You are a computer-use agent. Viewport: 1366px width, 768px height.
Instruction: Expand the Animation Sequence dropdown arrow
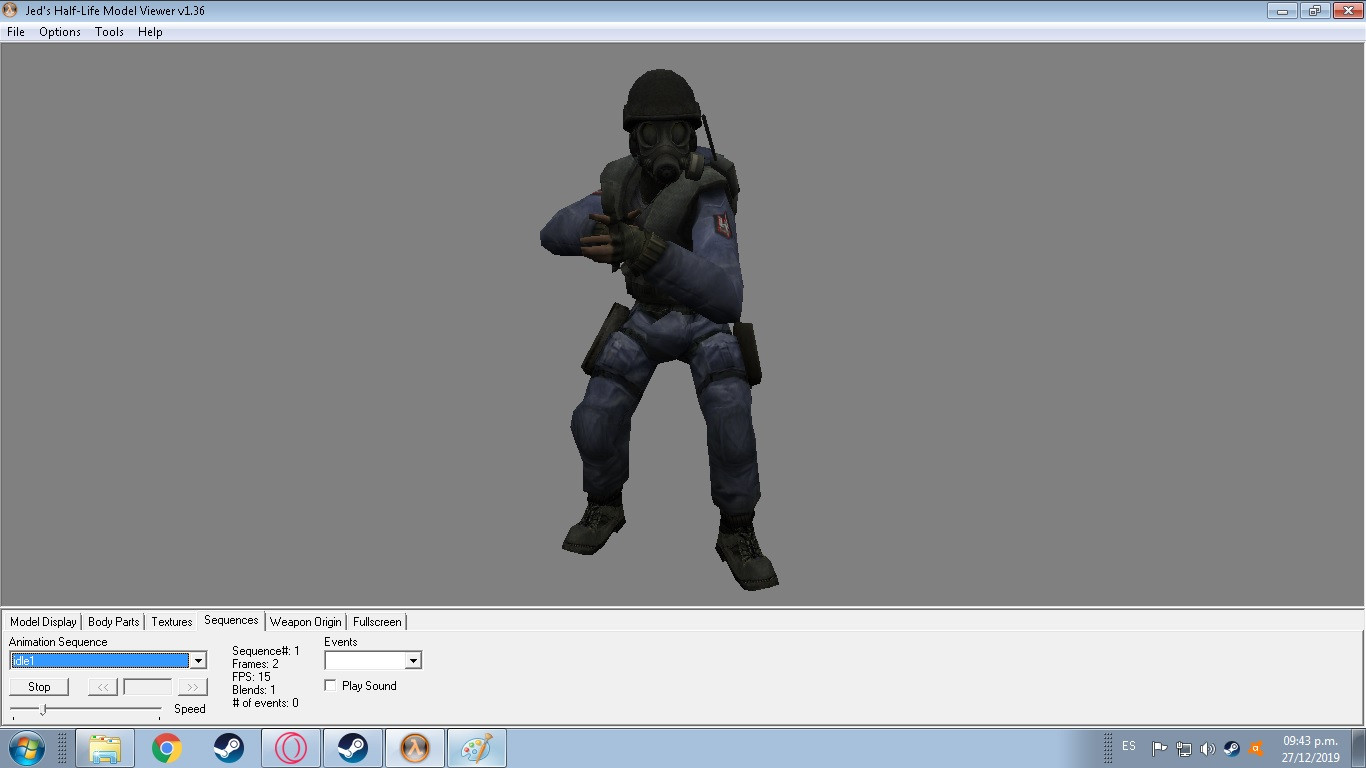click(x=198, y=661)
